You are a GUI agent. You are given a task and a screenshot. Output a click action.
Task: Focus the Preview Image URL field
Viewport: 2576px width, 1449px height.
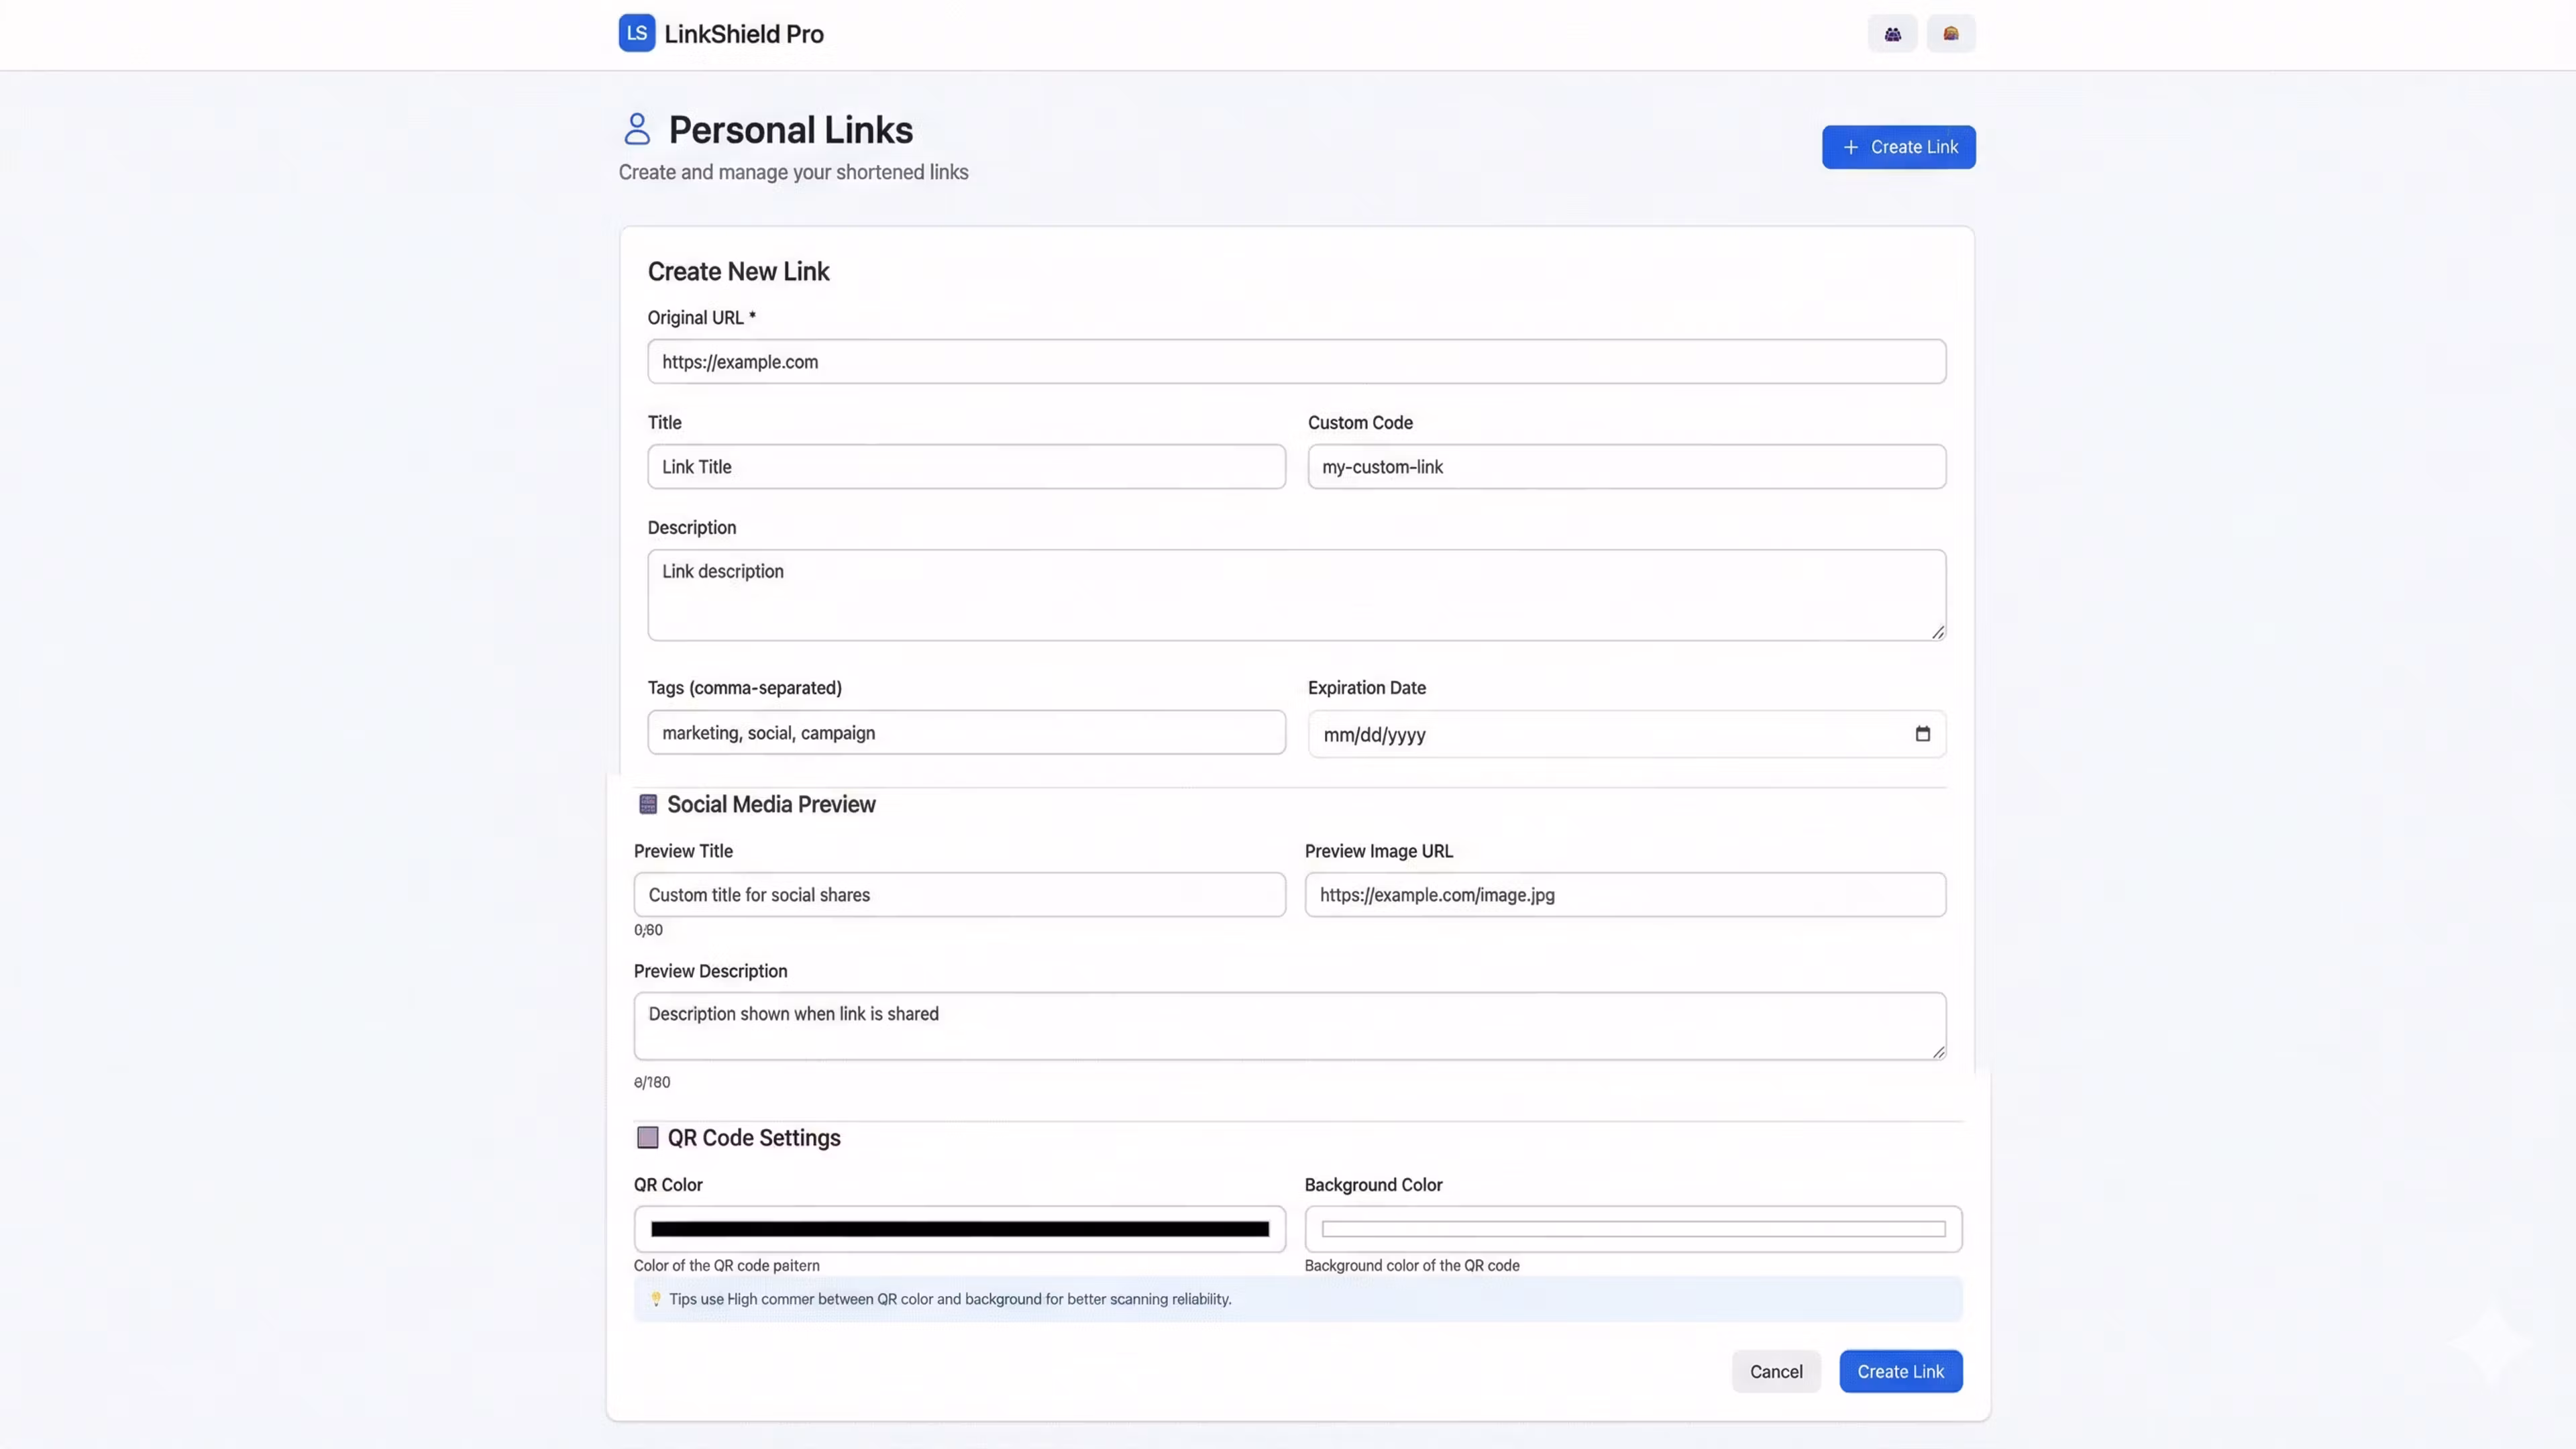1624,895
